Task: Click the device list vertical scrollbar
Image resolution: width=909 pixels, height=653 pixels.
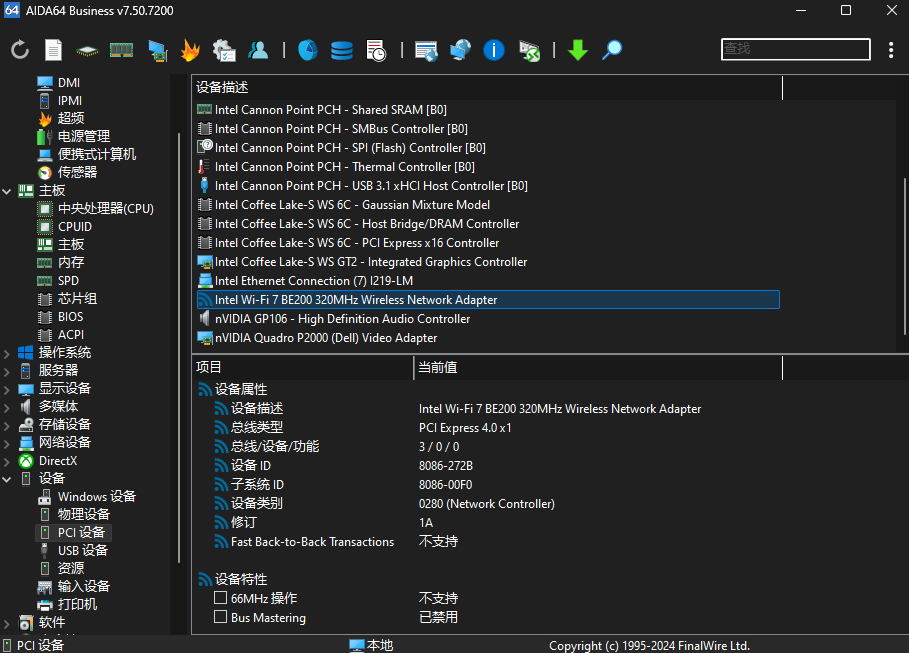Action: [x=904, y=256]
